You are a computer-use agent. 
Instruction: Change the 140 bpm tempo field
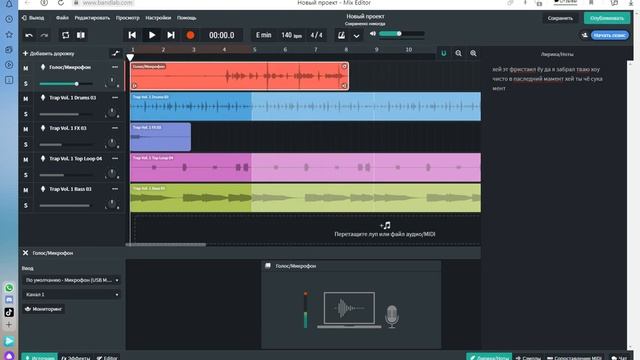click(291, 35)
